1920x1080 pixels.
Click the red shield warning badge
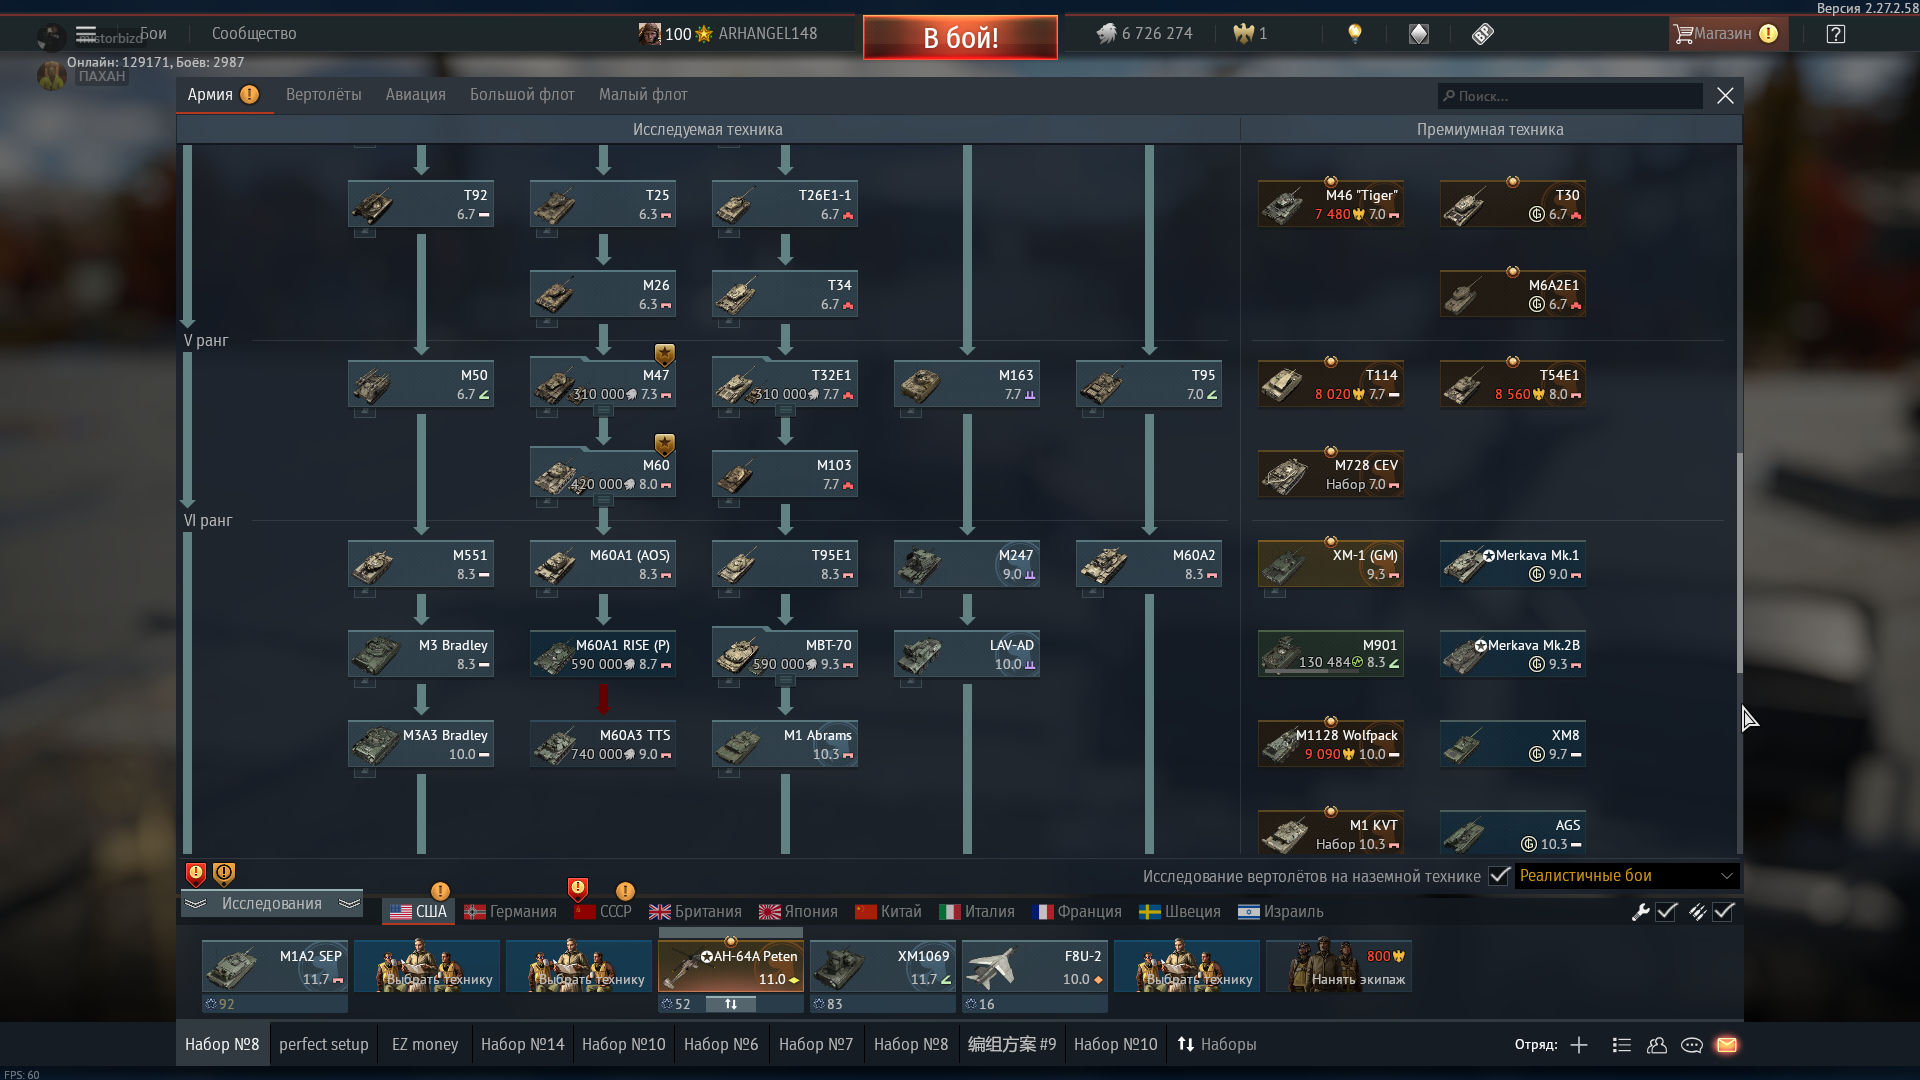[196, 874]
